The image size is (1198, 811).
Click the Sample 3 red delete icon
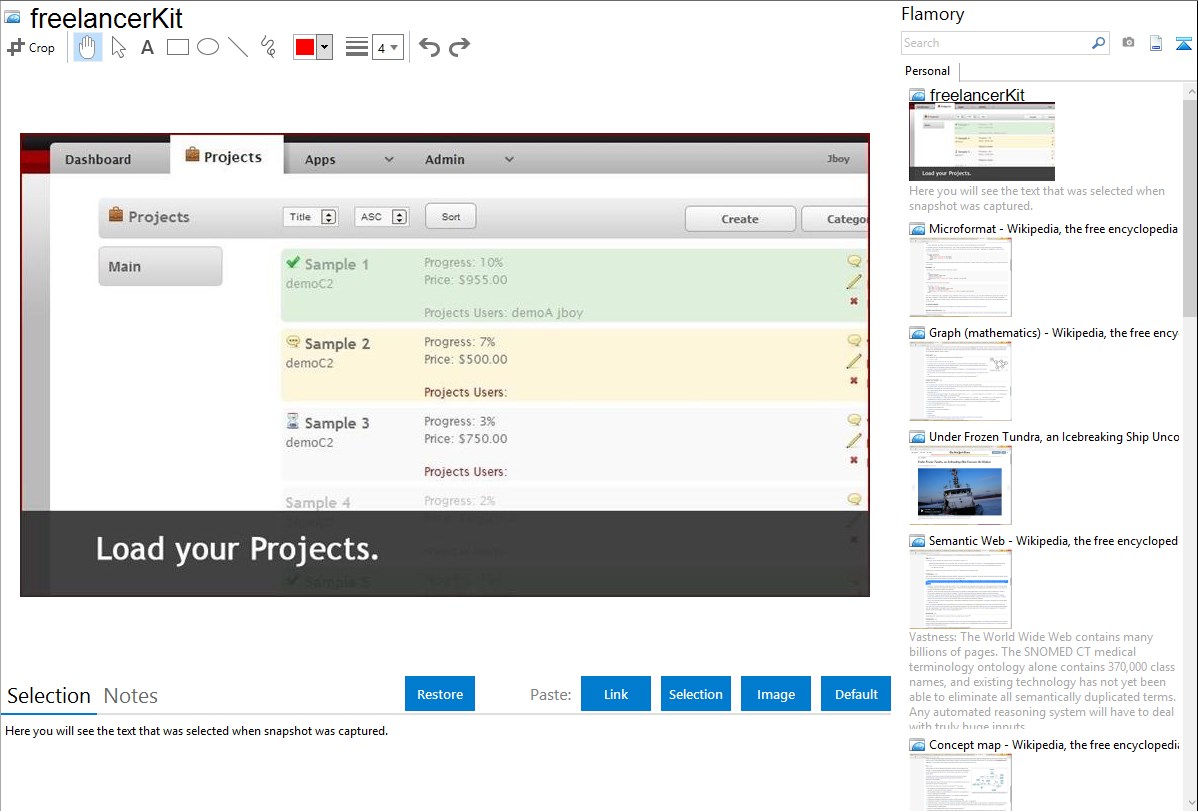854,460
